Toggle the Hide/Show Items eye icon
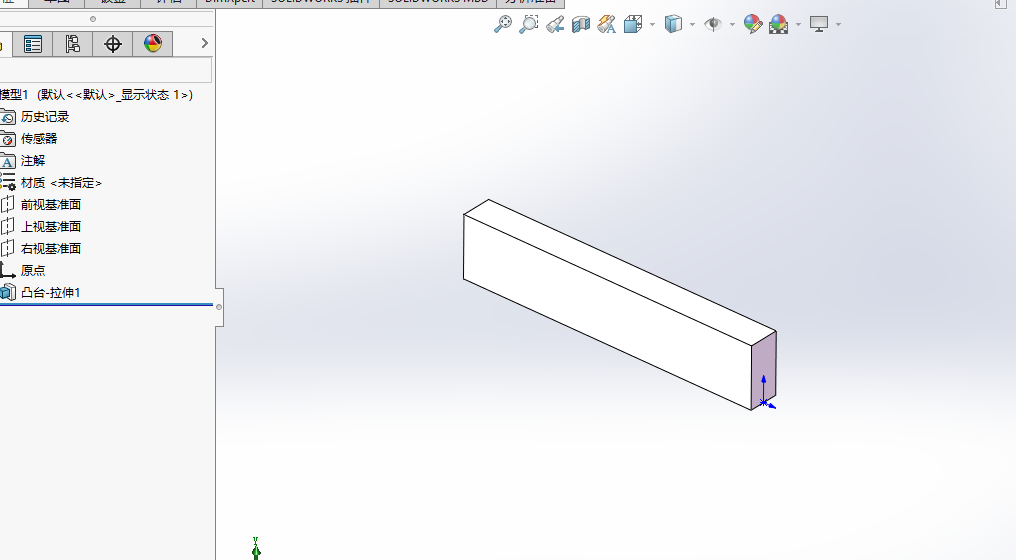The image size is (1016, 560). (x=713, y=25)
